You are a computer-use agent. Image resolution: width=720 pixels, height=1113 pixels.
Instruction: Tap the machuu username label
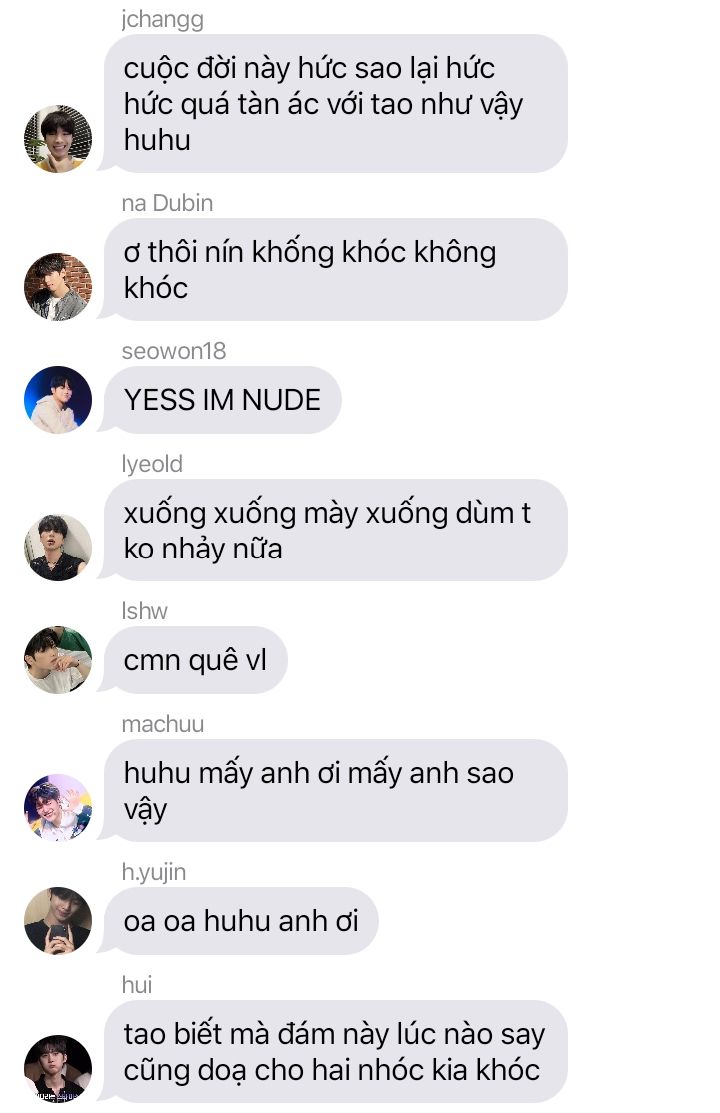[163, 724]
